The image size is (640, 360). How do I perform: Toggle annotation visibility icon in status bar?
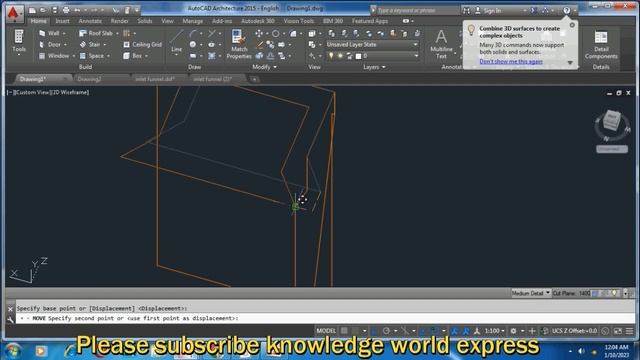(454, 331)
